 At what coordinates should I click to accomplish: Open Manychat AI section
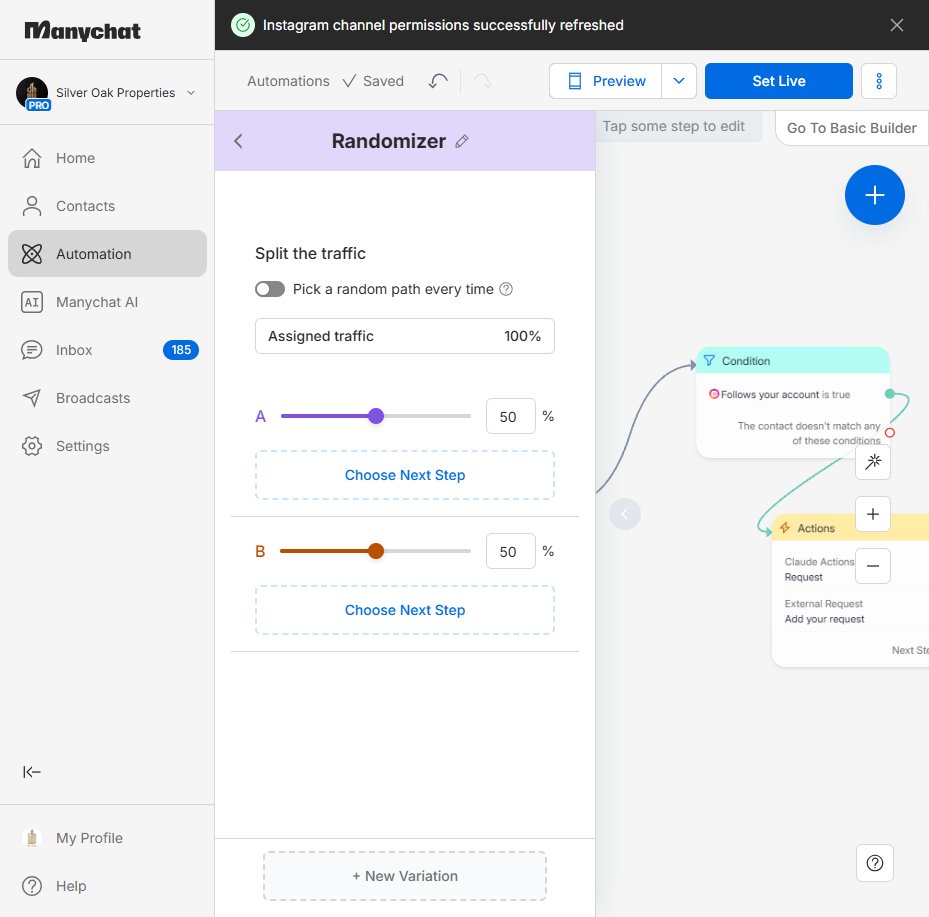click(x=107, y=302)
